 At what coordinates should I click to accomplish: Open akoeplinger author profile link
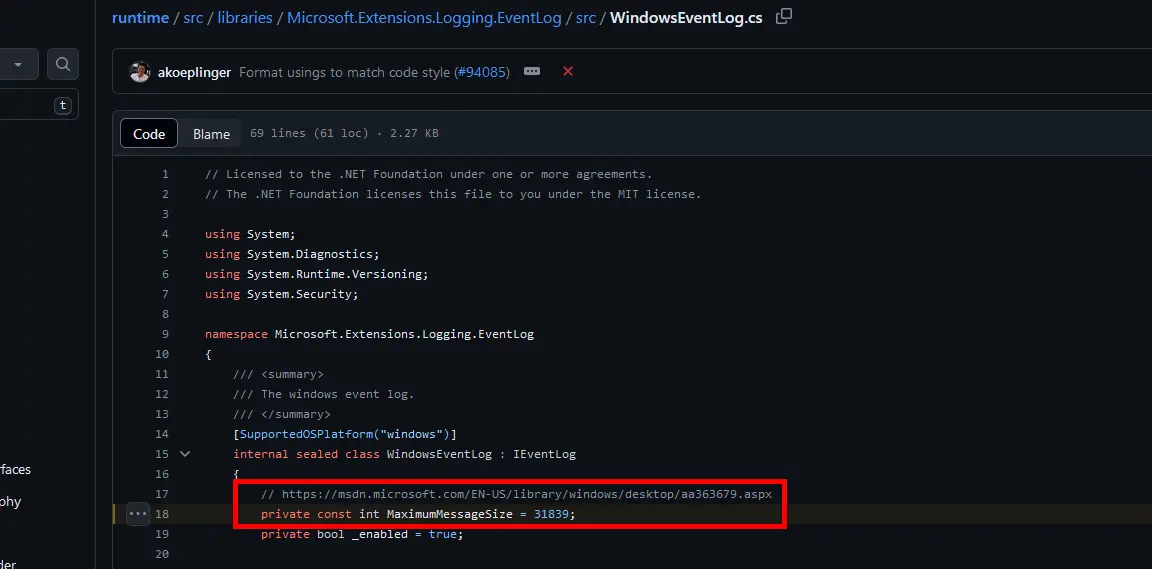[x=194, y=72]
